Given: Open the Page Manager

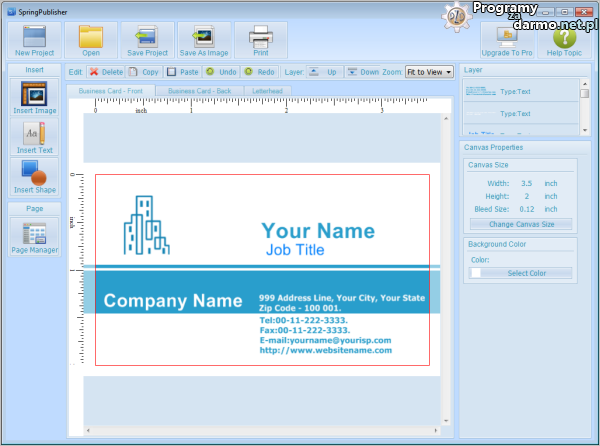Looking at the screenshot, I should [34, 237].
